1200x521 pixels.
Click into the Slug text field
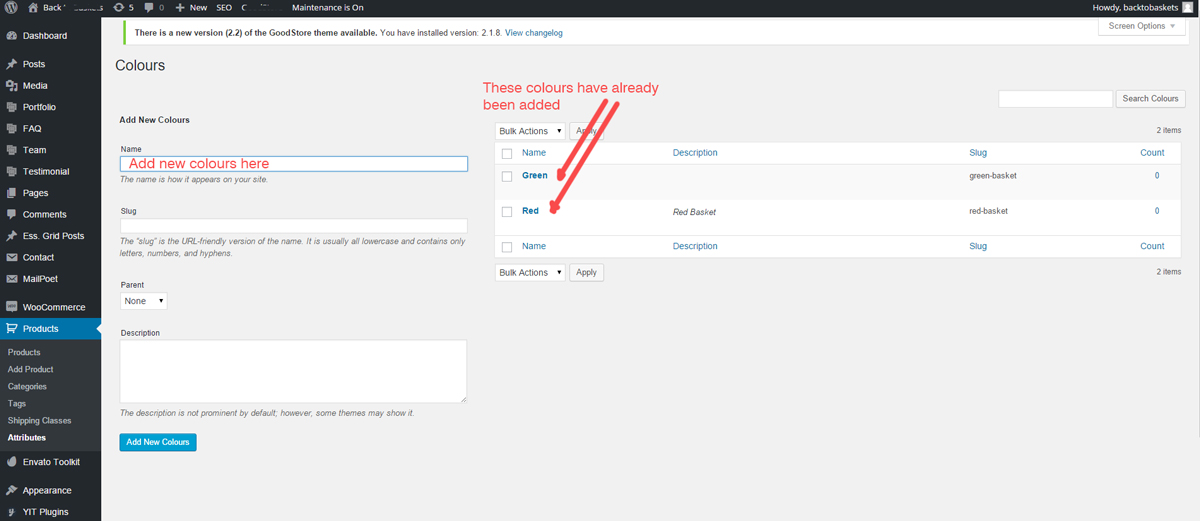click(x=293, y=226)
